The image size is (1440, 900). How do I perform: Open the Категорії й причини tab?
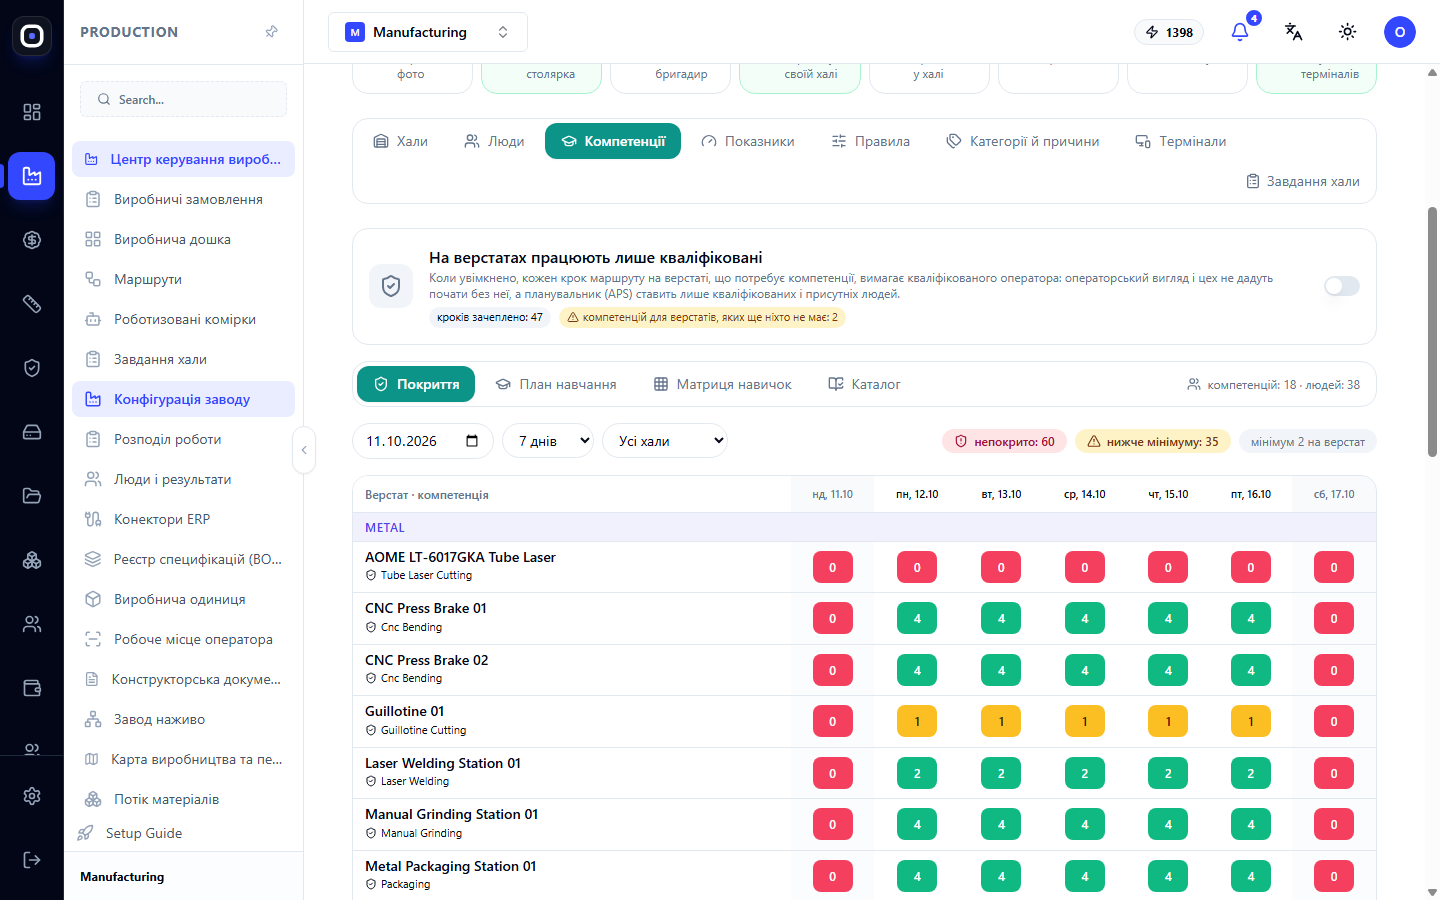[x=1023, y=141]
